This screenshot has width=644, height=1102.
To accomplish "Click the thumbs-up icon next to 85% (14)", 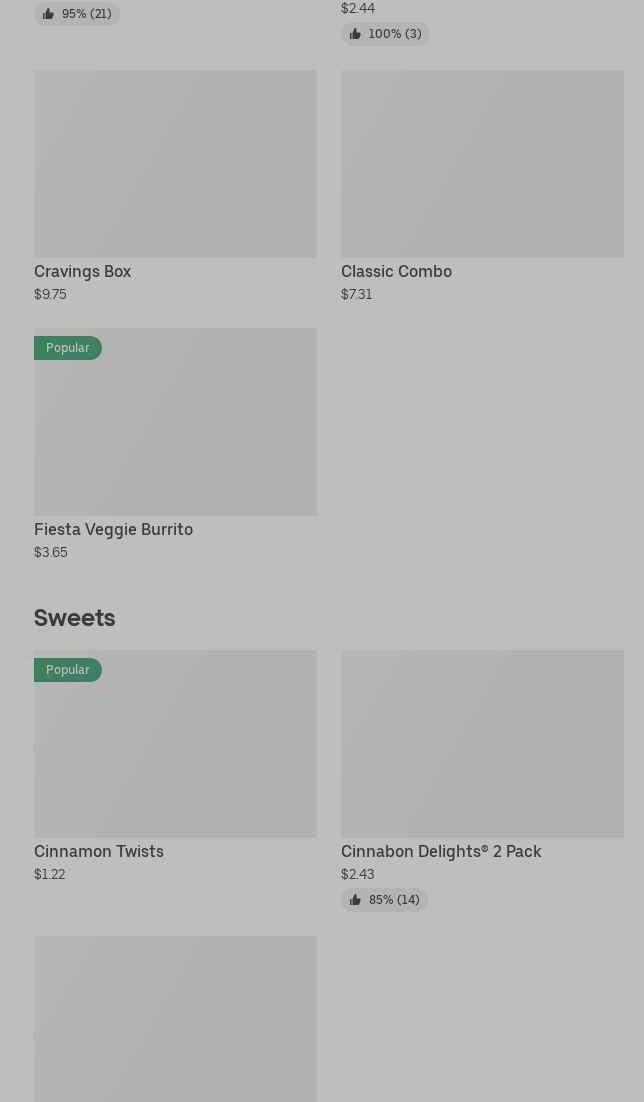I will (x=355, y=900).
